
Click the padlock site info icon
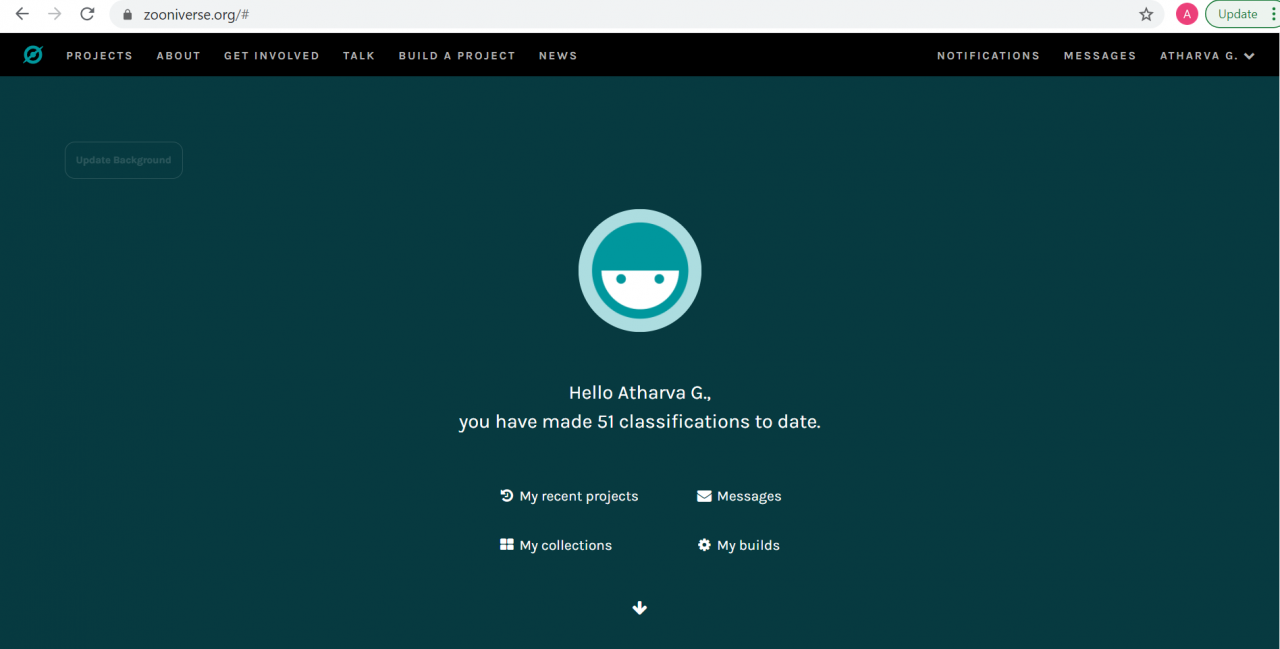127,15
